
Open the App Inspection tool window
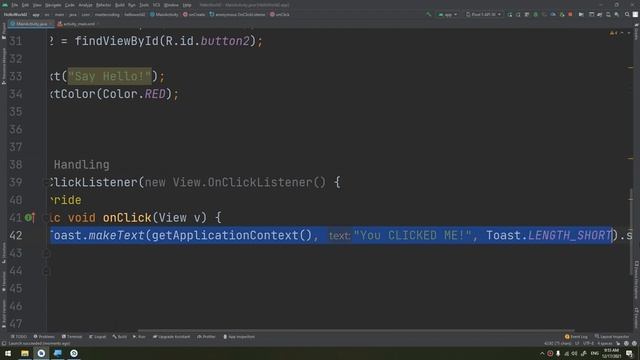coord(239,337)
